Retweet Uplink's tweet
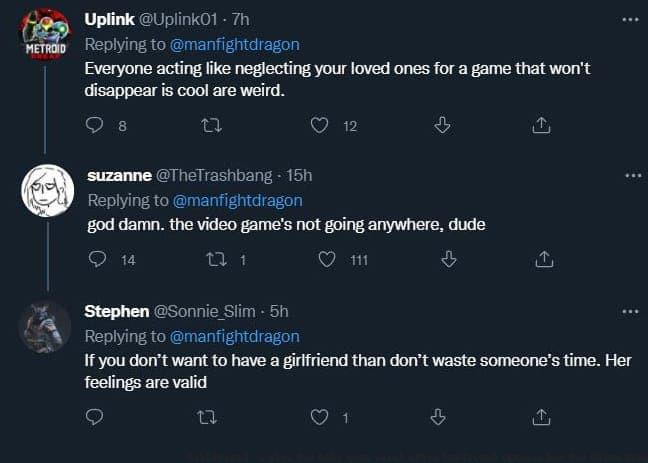This screenshot has width=648, height=463. click(209, 125)
